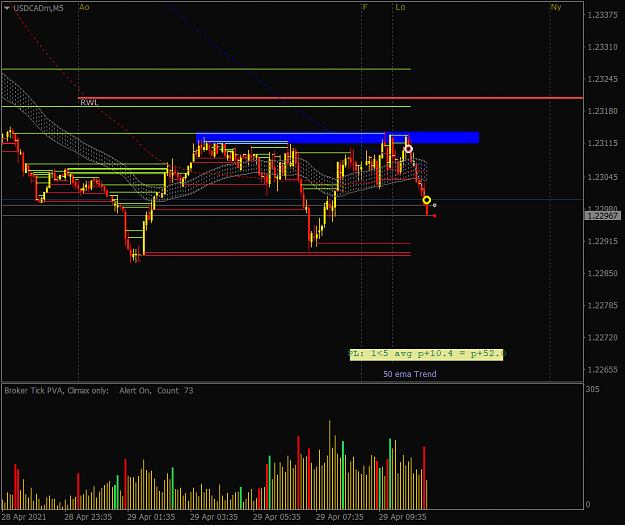Click price scale value 1.23245
625x525 pixels.
[x=602, y=79]
